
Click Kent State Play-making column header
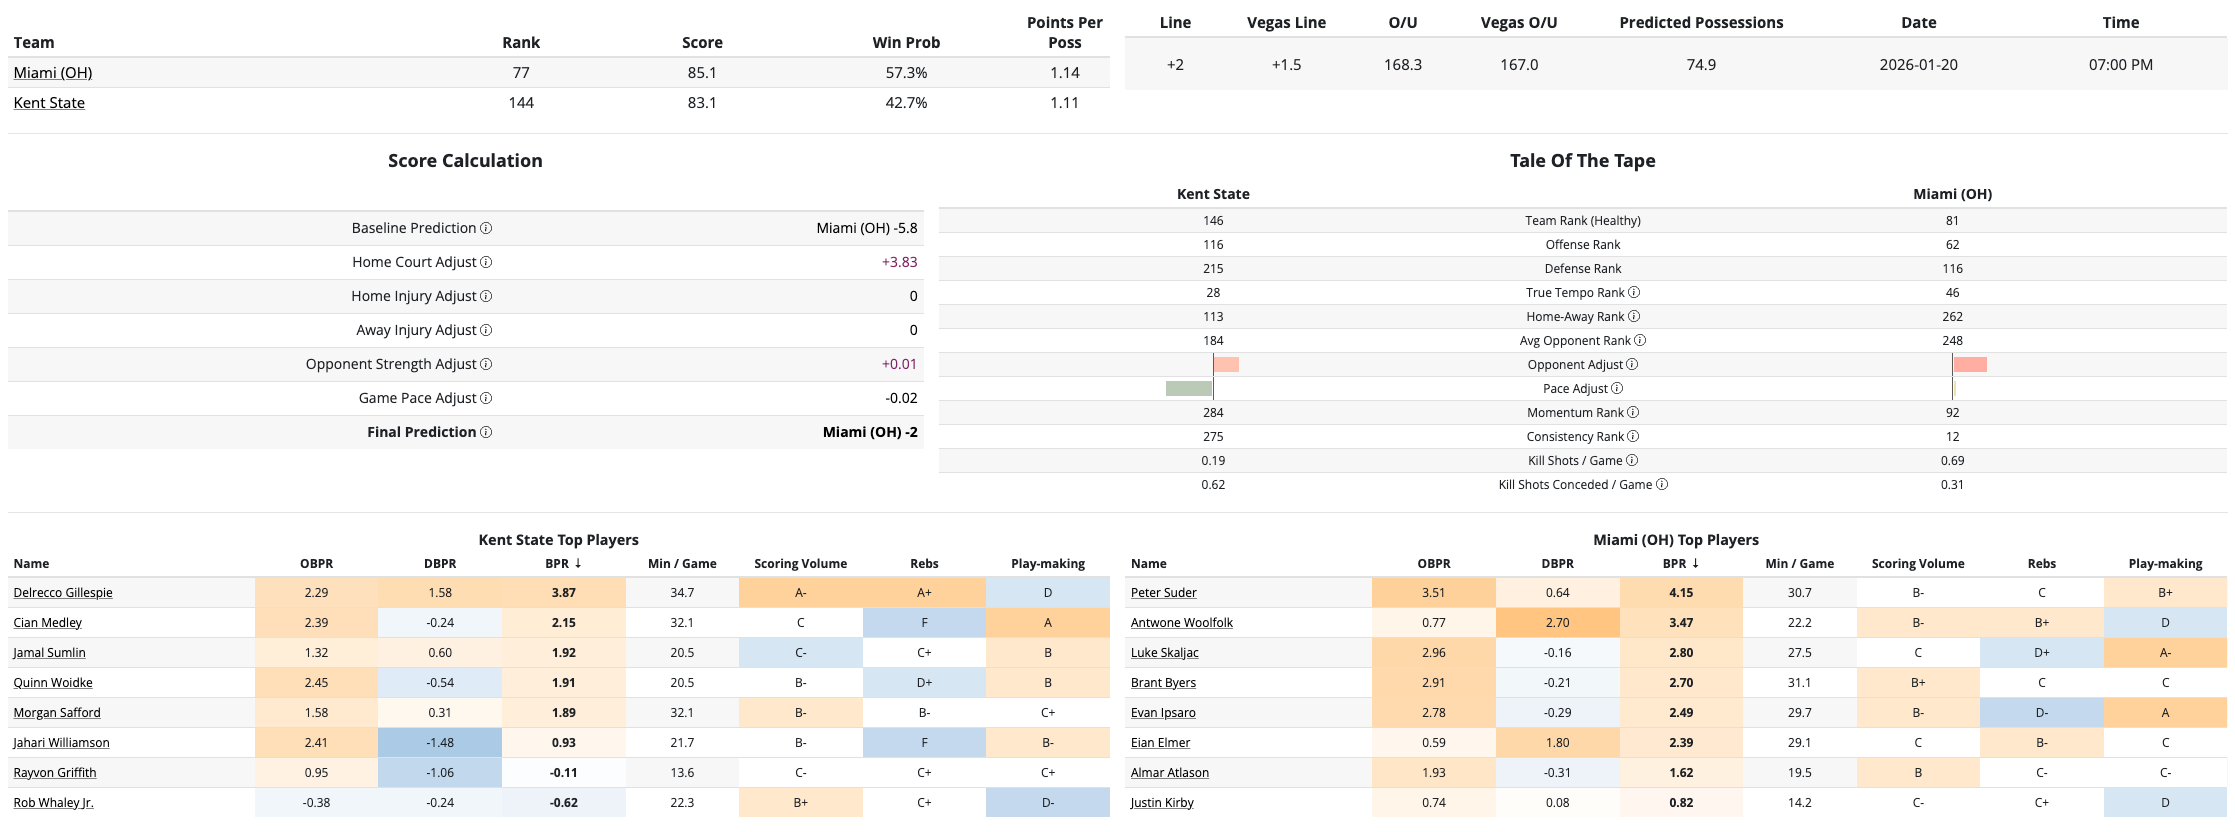(1047, 564)
